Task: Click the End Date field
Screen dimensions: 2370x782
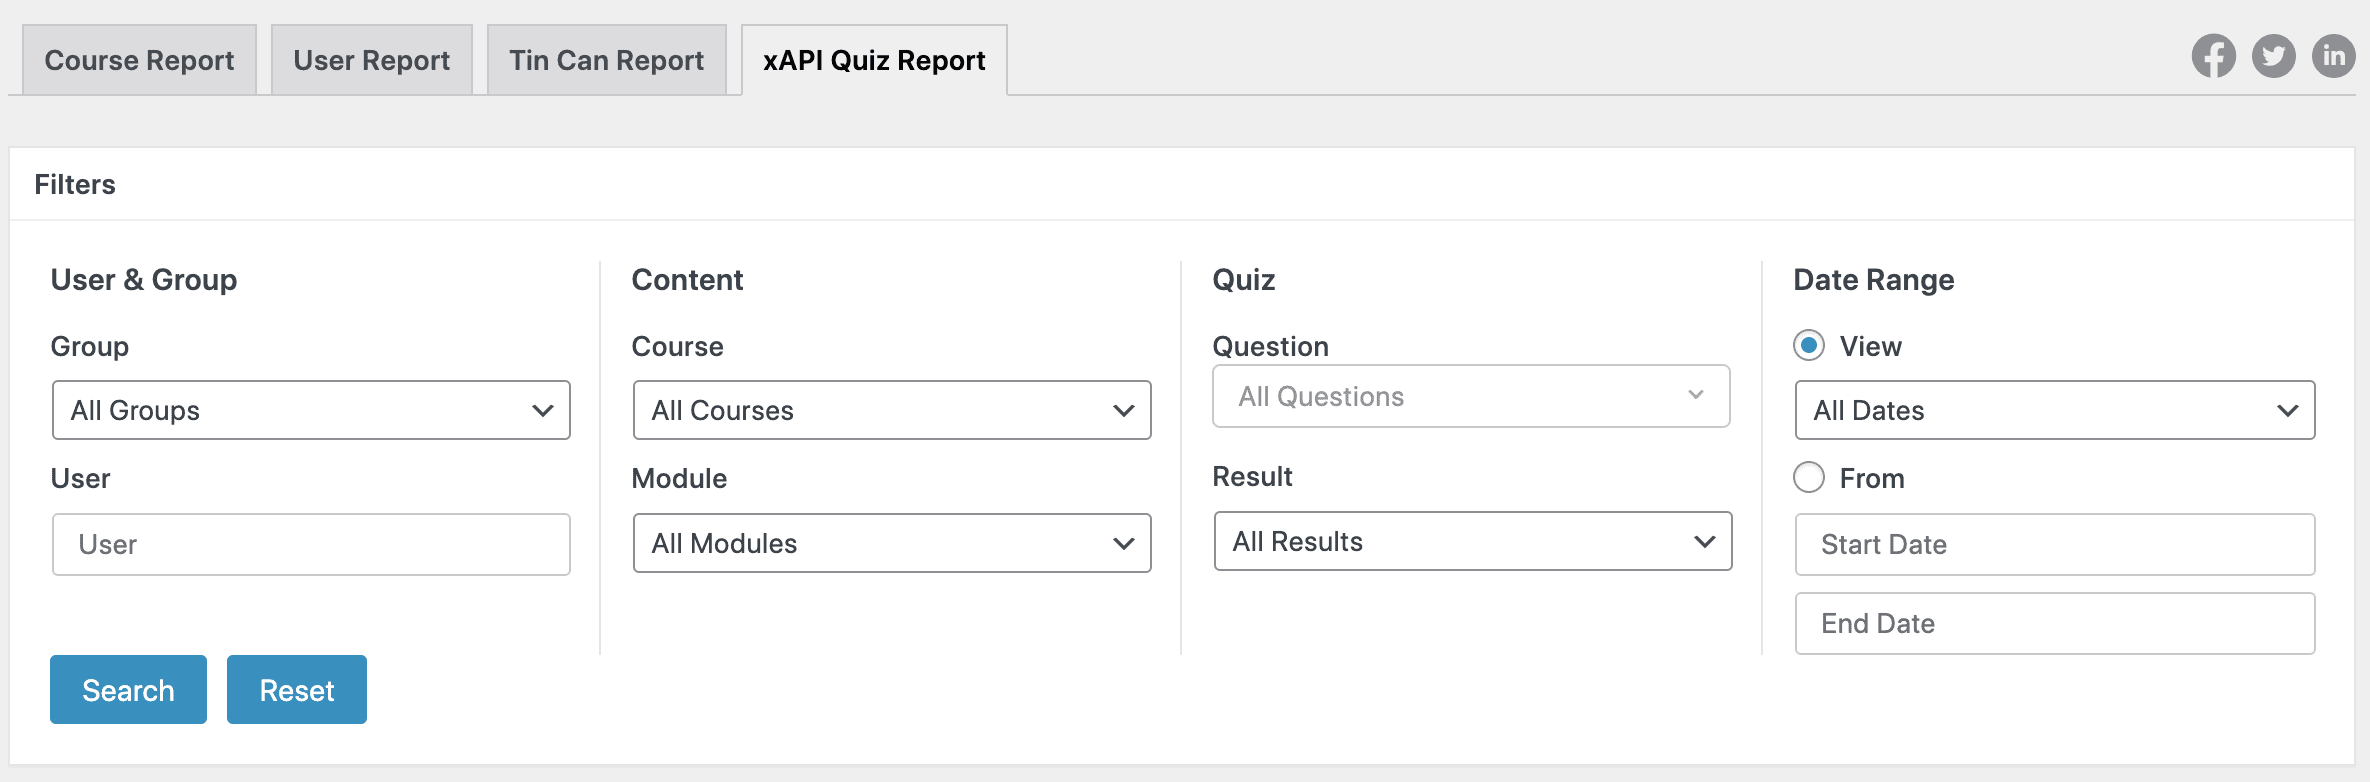Action: [x=2054, y=623]
